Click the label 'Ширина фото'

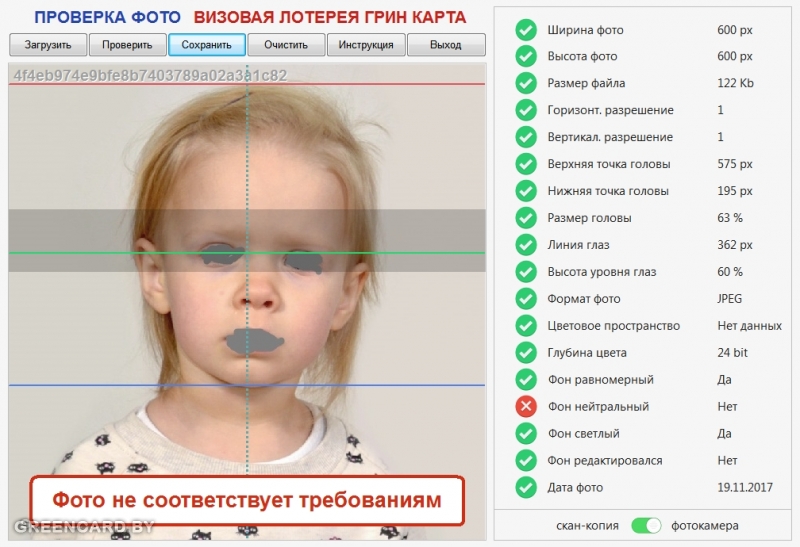585,30
